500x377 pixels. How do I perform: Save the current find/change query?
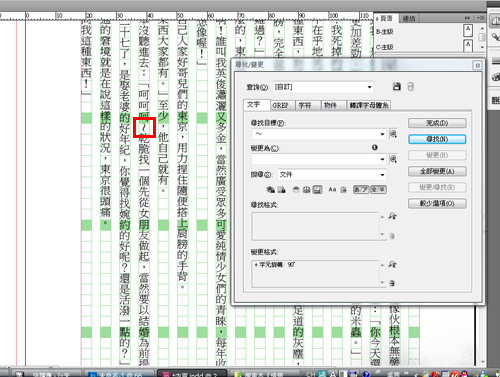(396, 87)
